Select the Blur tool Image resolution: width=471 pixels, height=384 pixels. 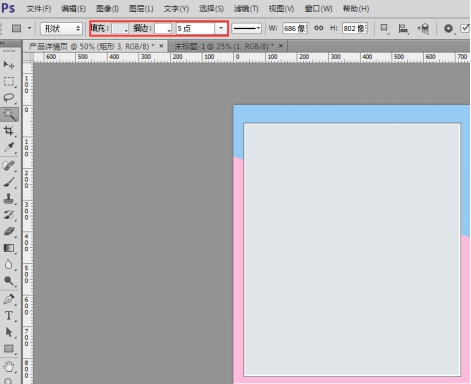click(9, 265)
